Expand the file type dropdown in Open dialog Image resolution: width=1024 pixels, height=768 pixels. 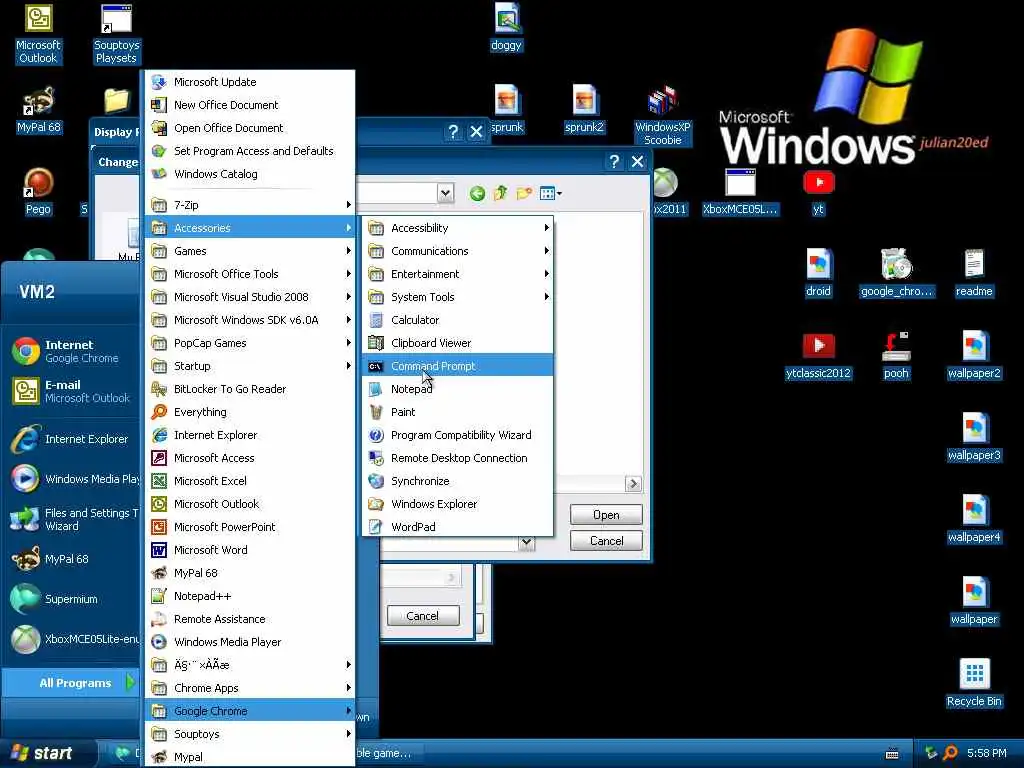pos(526,542)
